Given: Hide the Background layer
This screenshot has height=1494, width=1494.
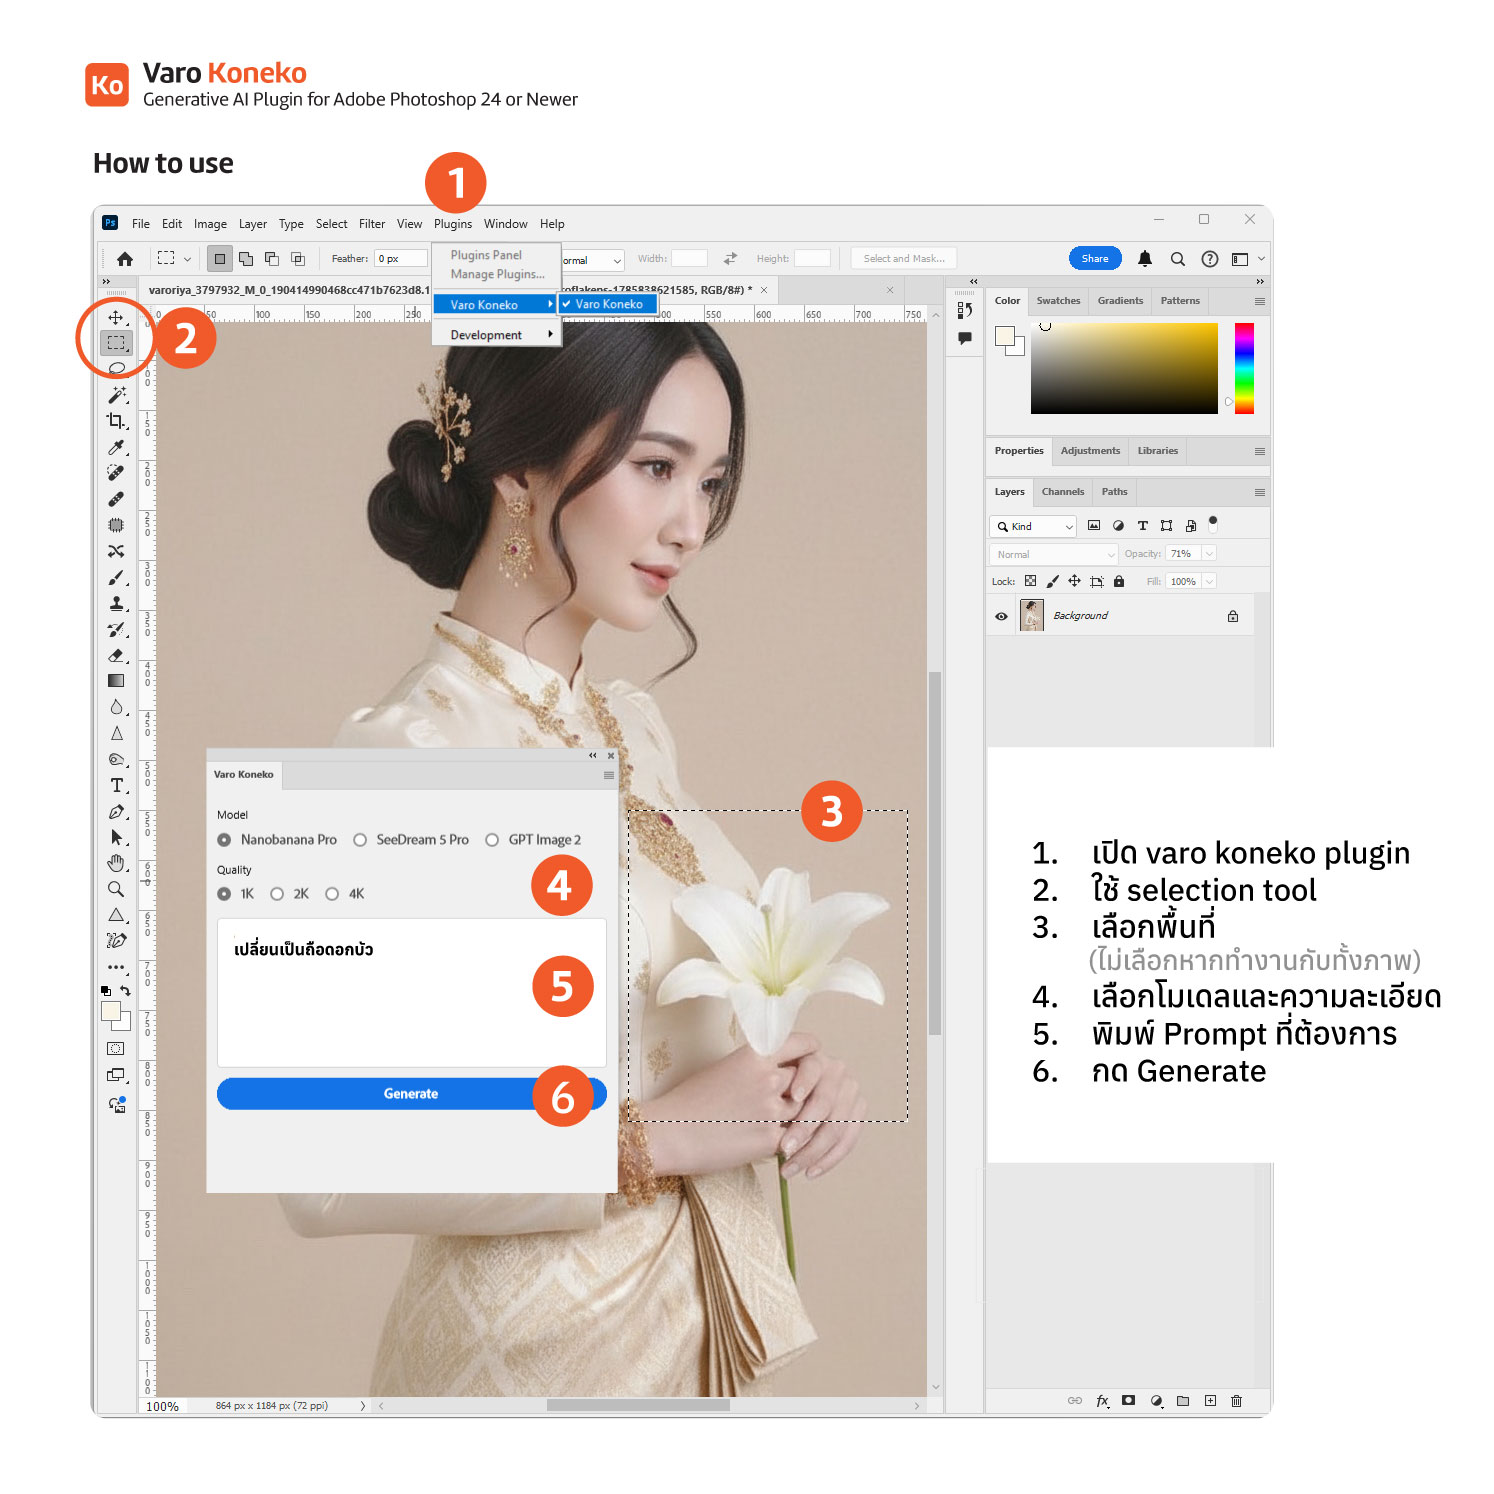Looking at the screenshot, I should (x=1001, y=616).
